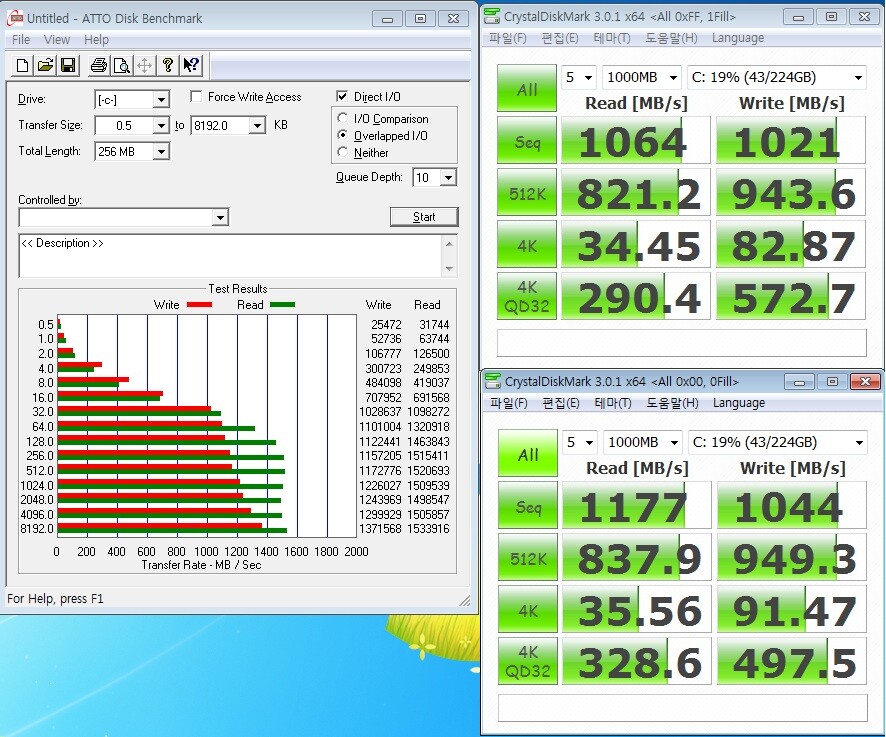The image size is (886, 737).
Task: Click the question mark About icon
Action: (x=167, y=66)
